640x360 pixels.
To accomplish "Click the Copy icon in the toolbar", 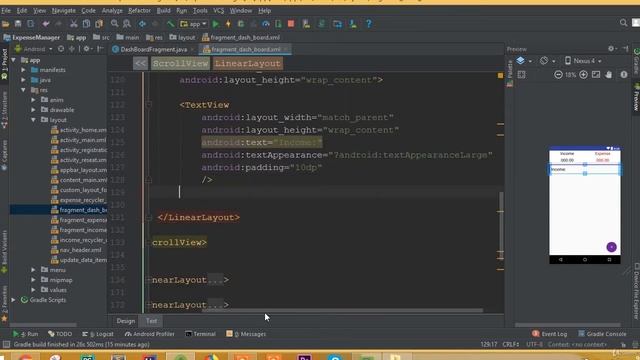I will pos(86,24).
